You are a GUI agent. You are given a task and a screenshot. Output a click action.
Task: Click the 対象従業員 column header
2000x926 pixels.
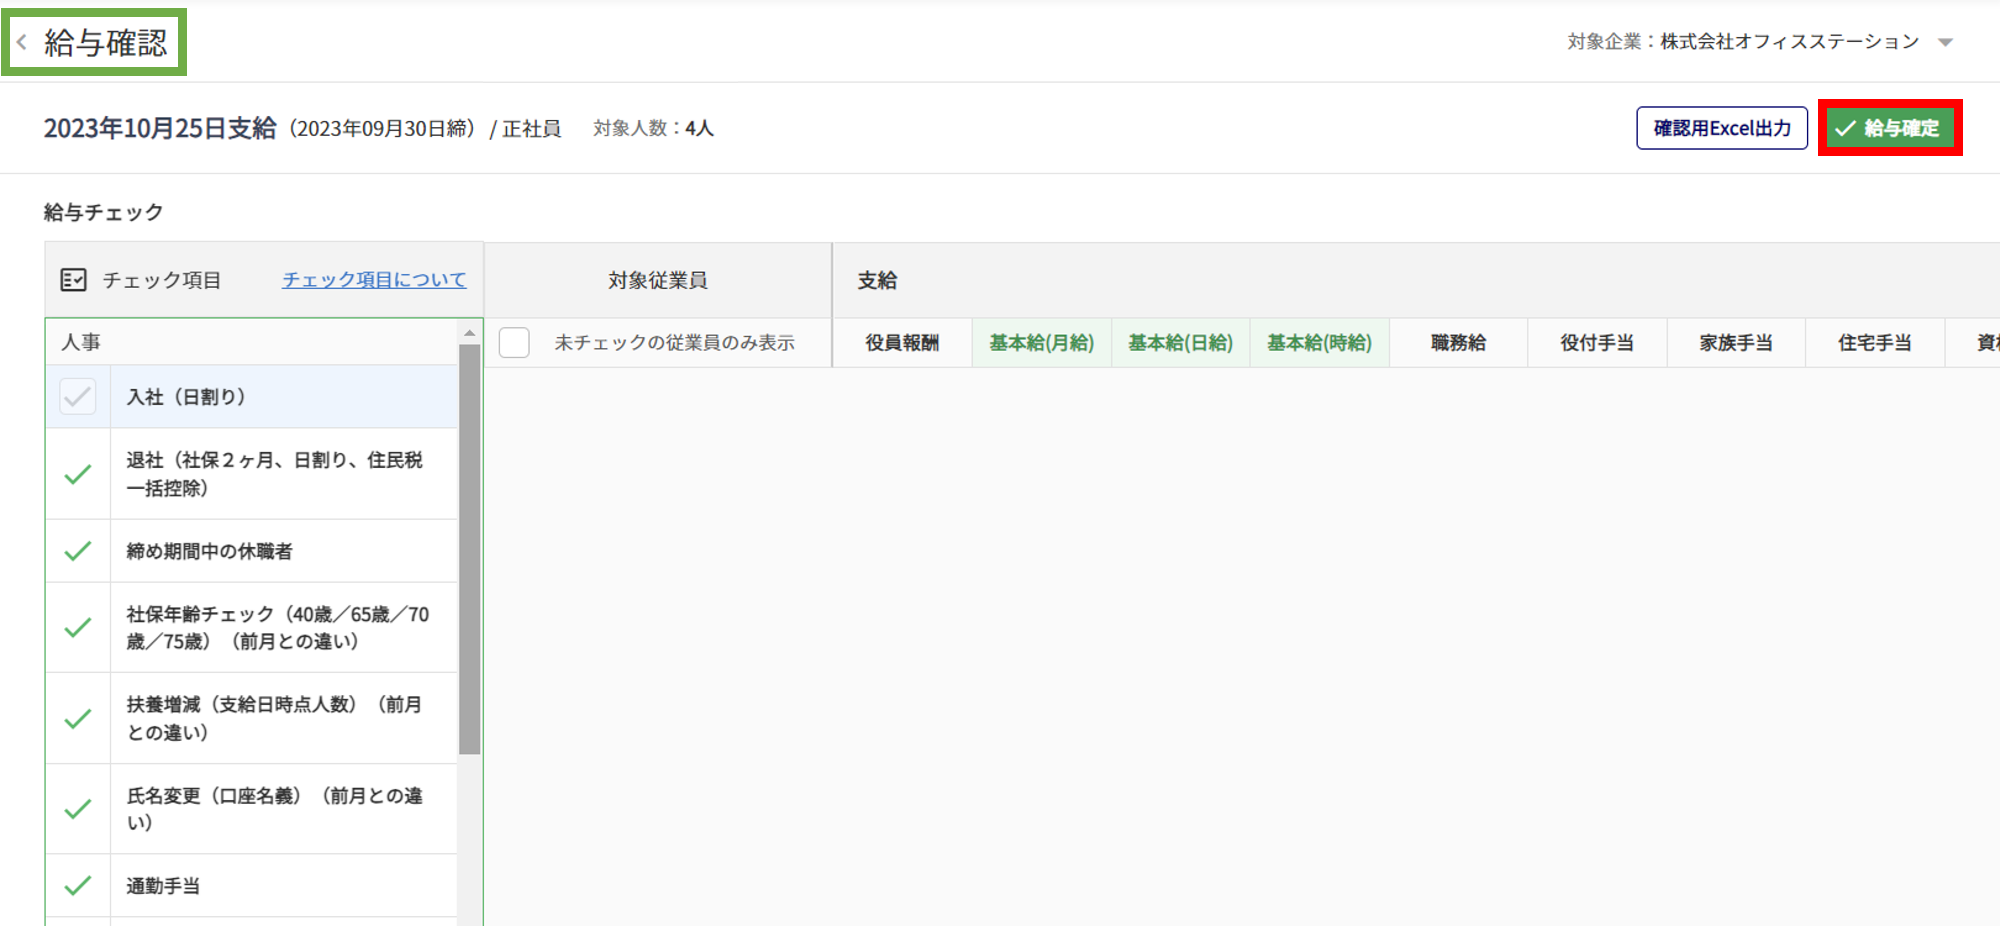point(658,281)
